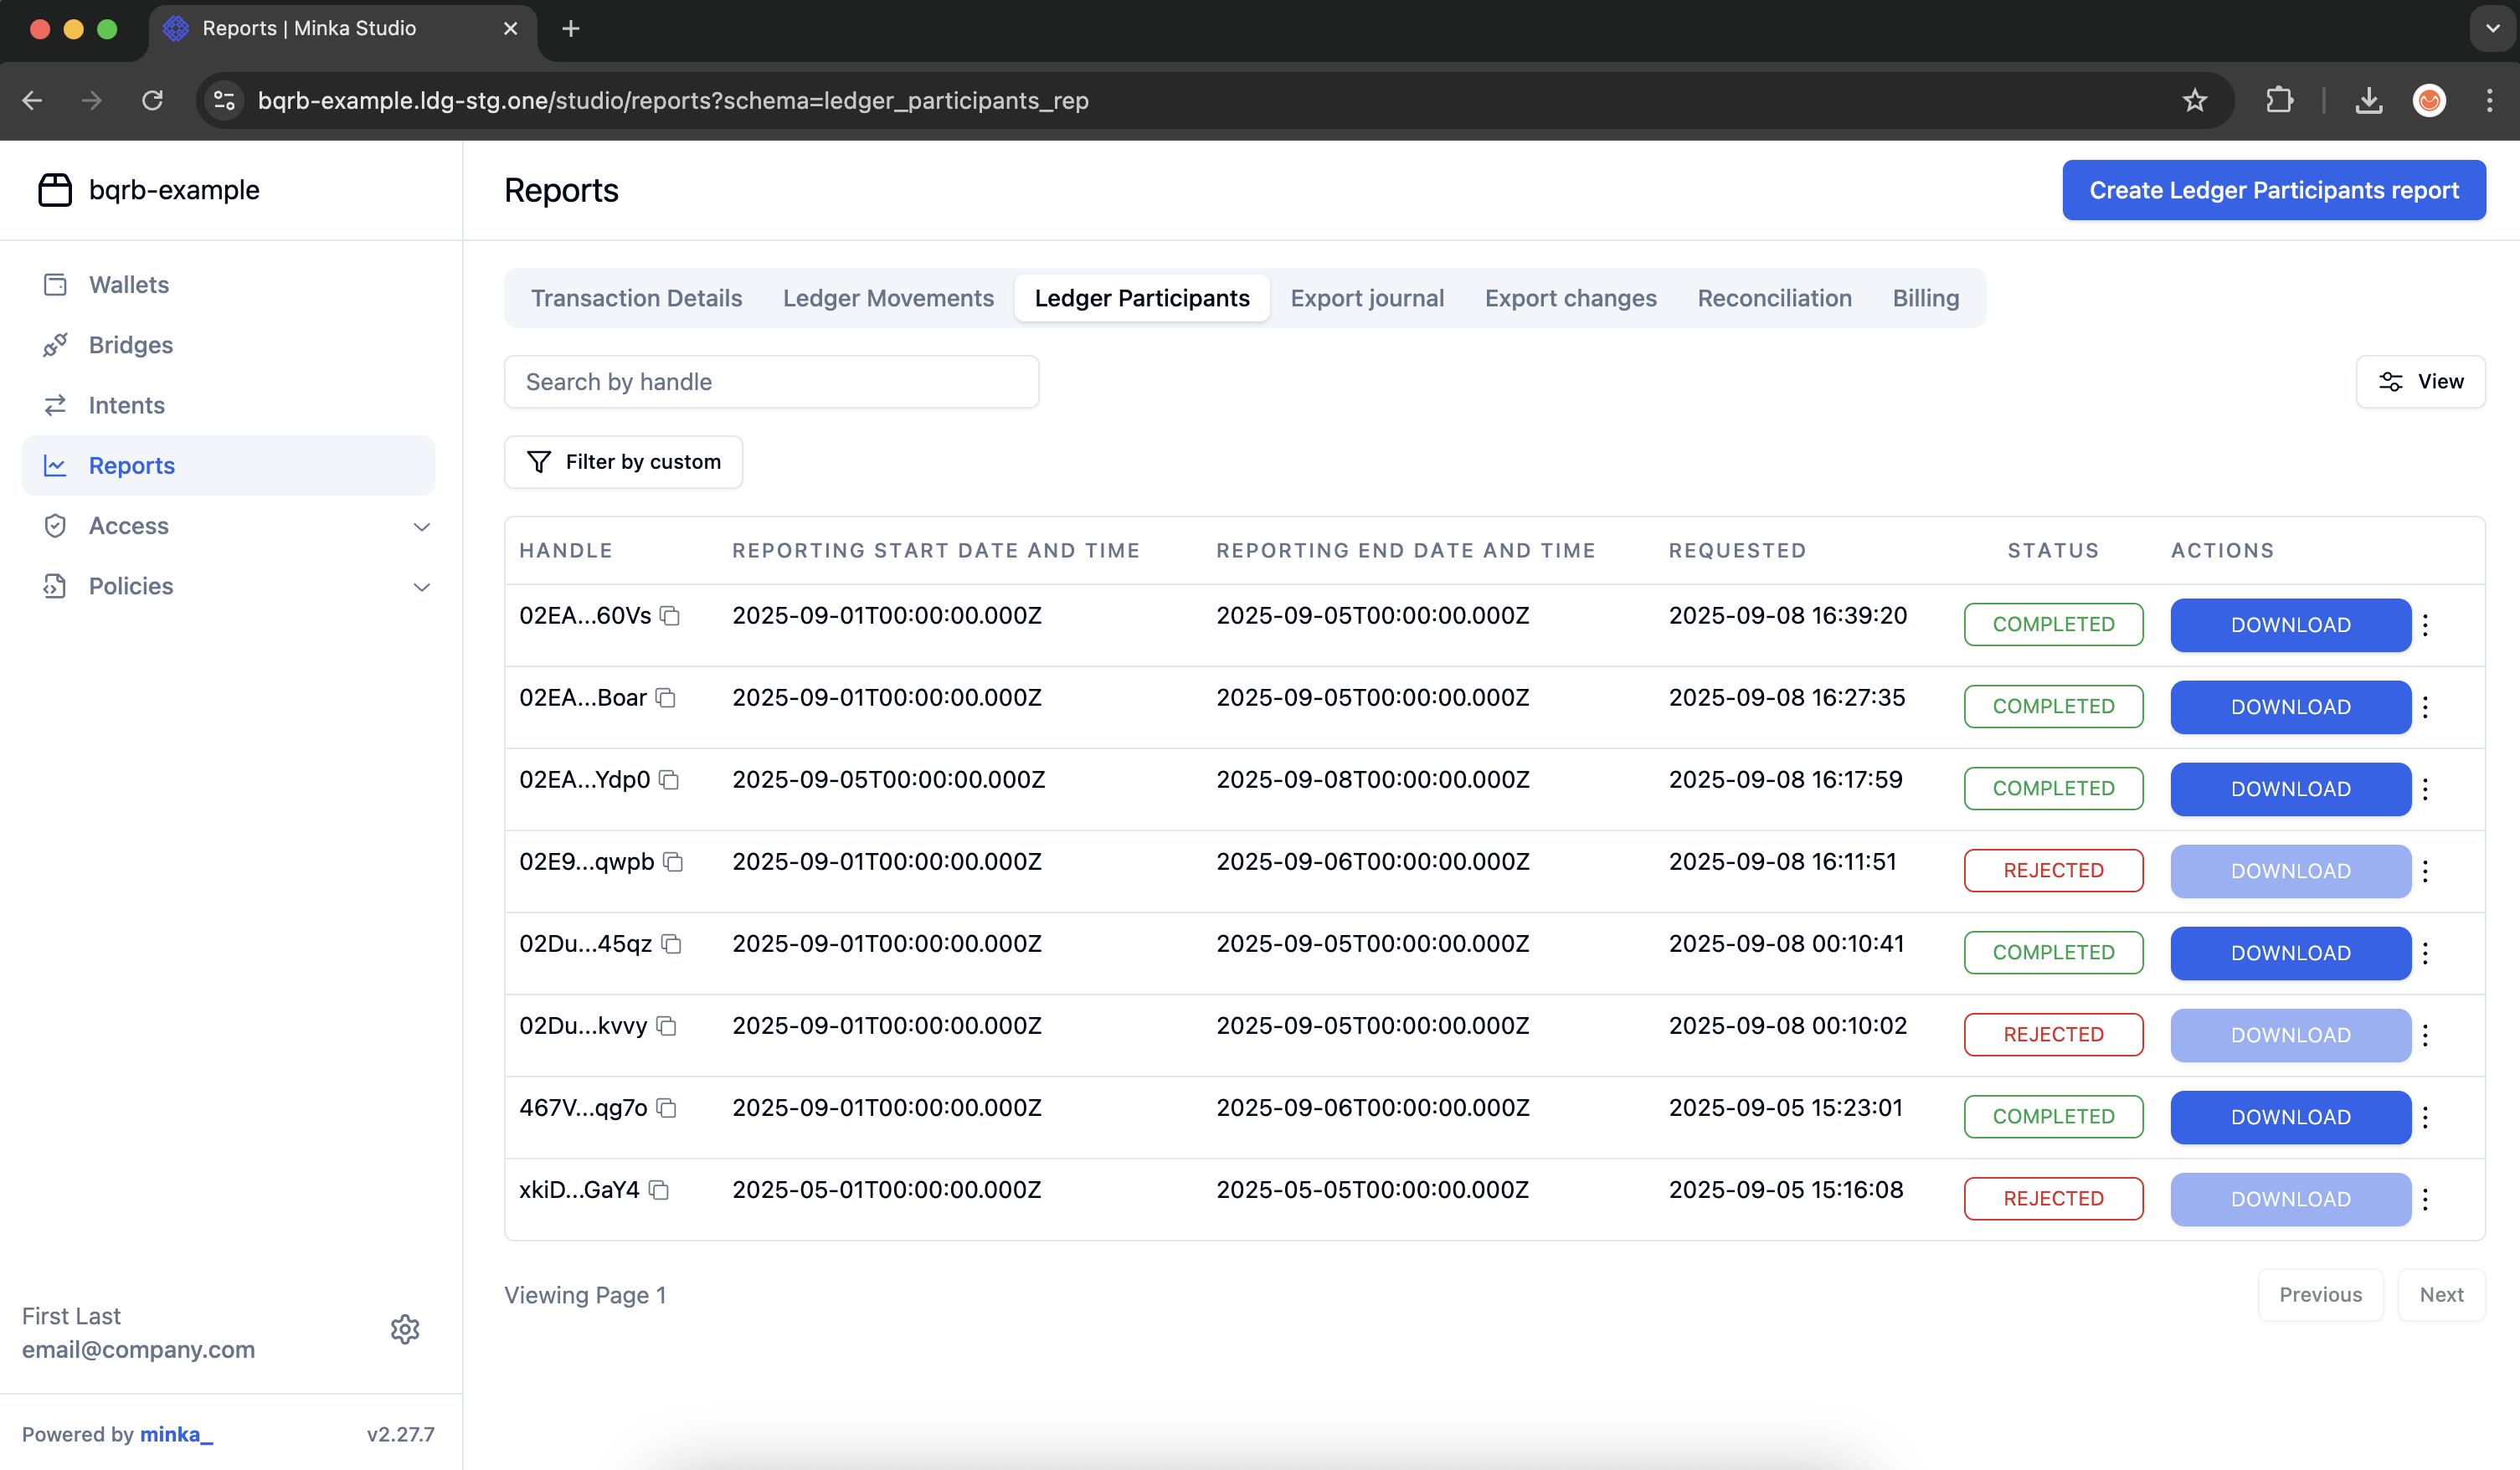
Task: Download the 02EA...Boar report
Action: [2290, 707]
